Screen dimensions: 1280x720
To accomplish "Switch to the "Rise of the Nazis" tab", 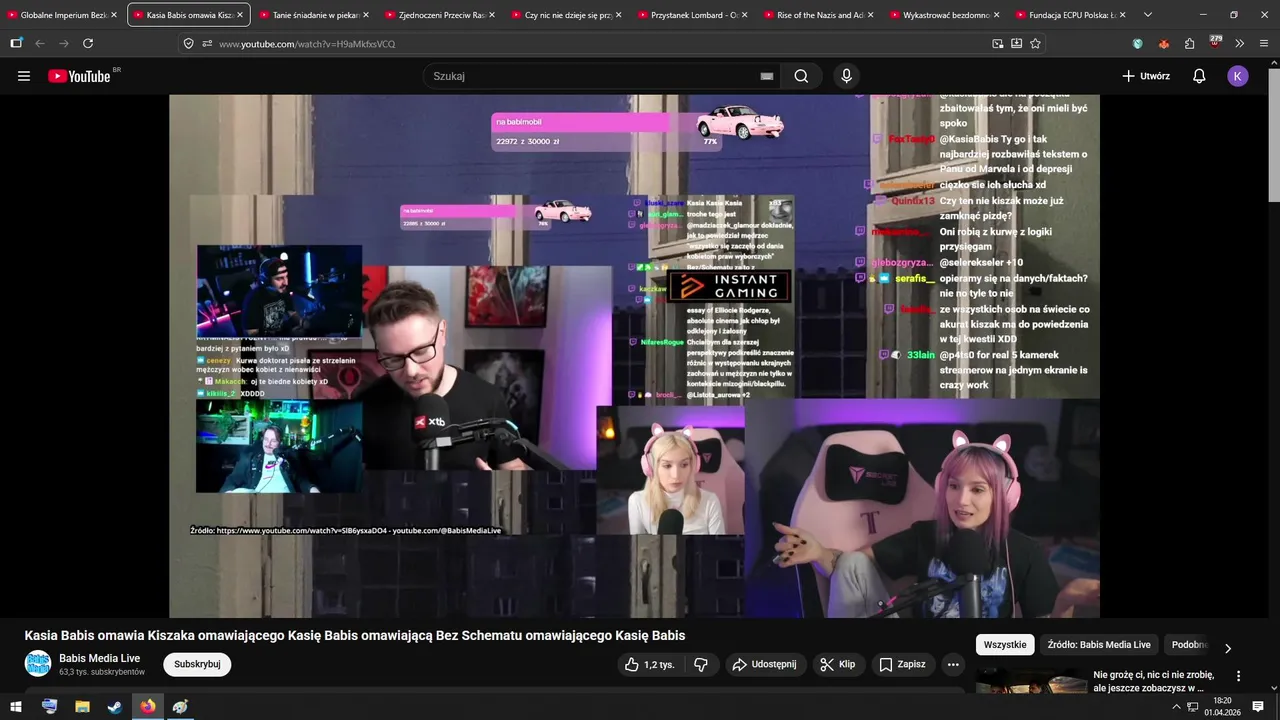I will (x=820, y=15).
